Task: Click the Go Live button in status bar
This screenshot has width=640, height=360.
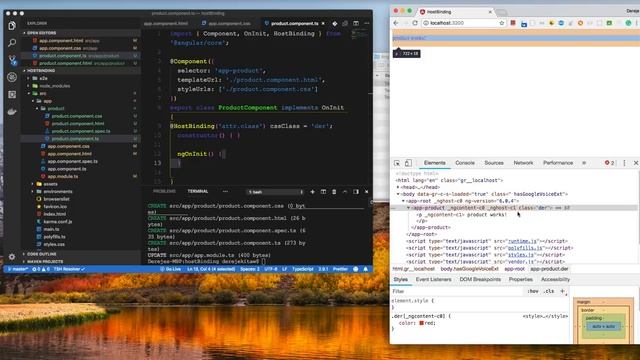Action: (x=171, y=269)
